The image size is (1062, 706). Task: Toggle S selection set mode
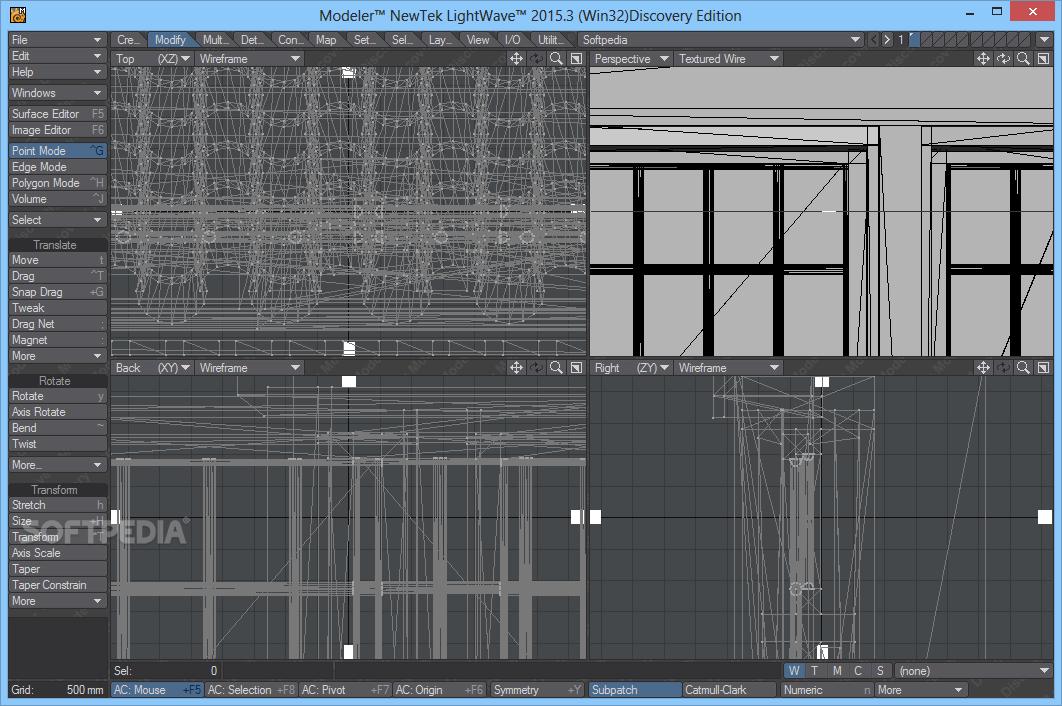tap(880, 671)
